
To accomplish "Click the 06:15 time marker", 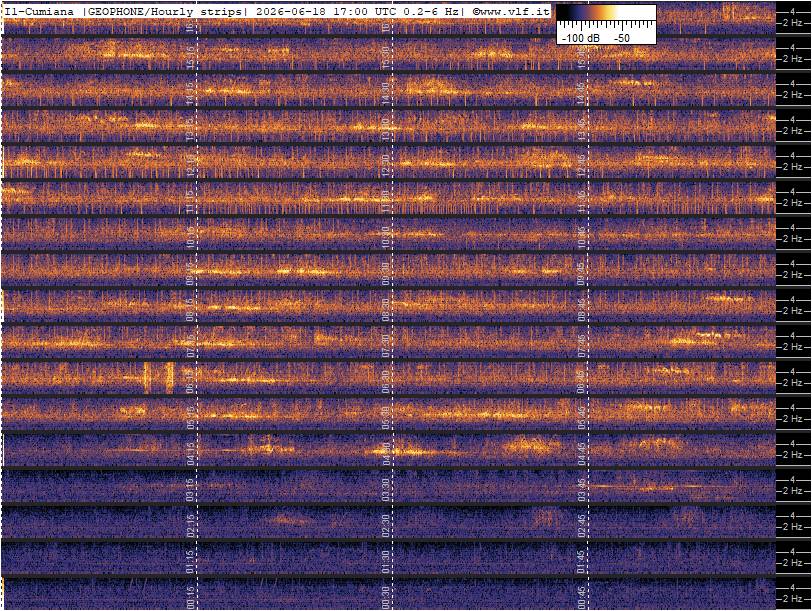I will pos(191,382).
